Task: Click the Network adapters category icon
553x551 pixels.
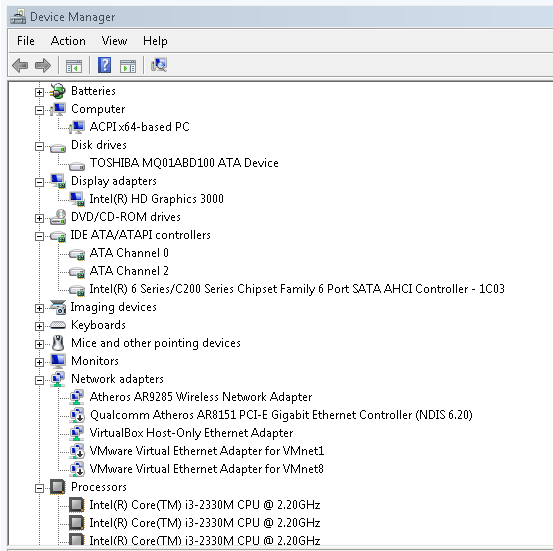Action: tap(58, 379)
